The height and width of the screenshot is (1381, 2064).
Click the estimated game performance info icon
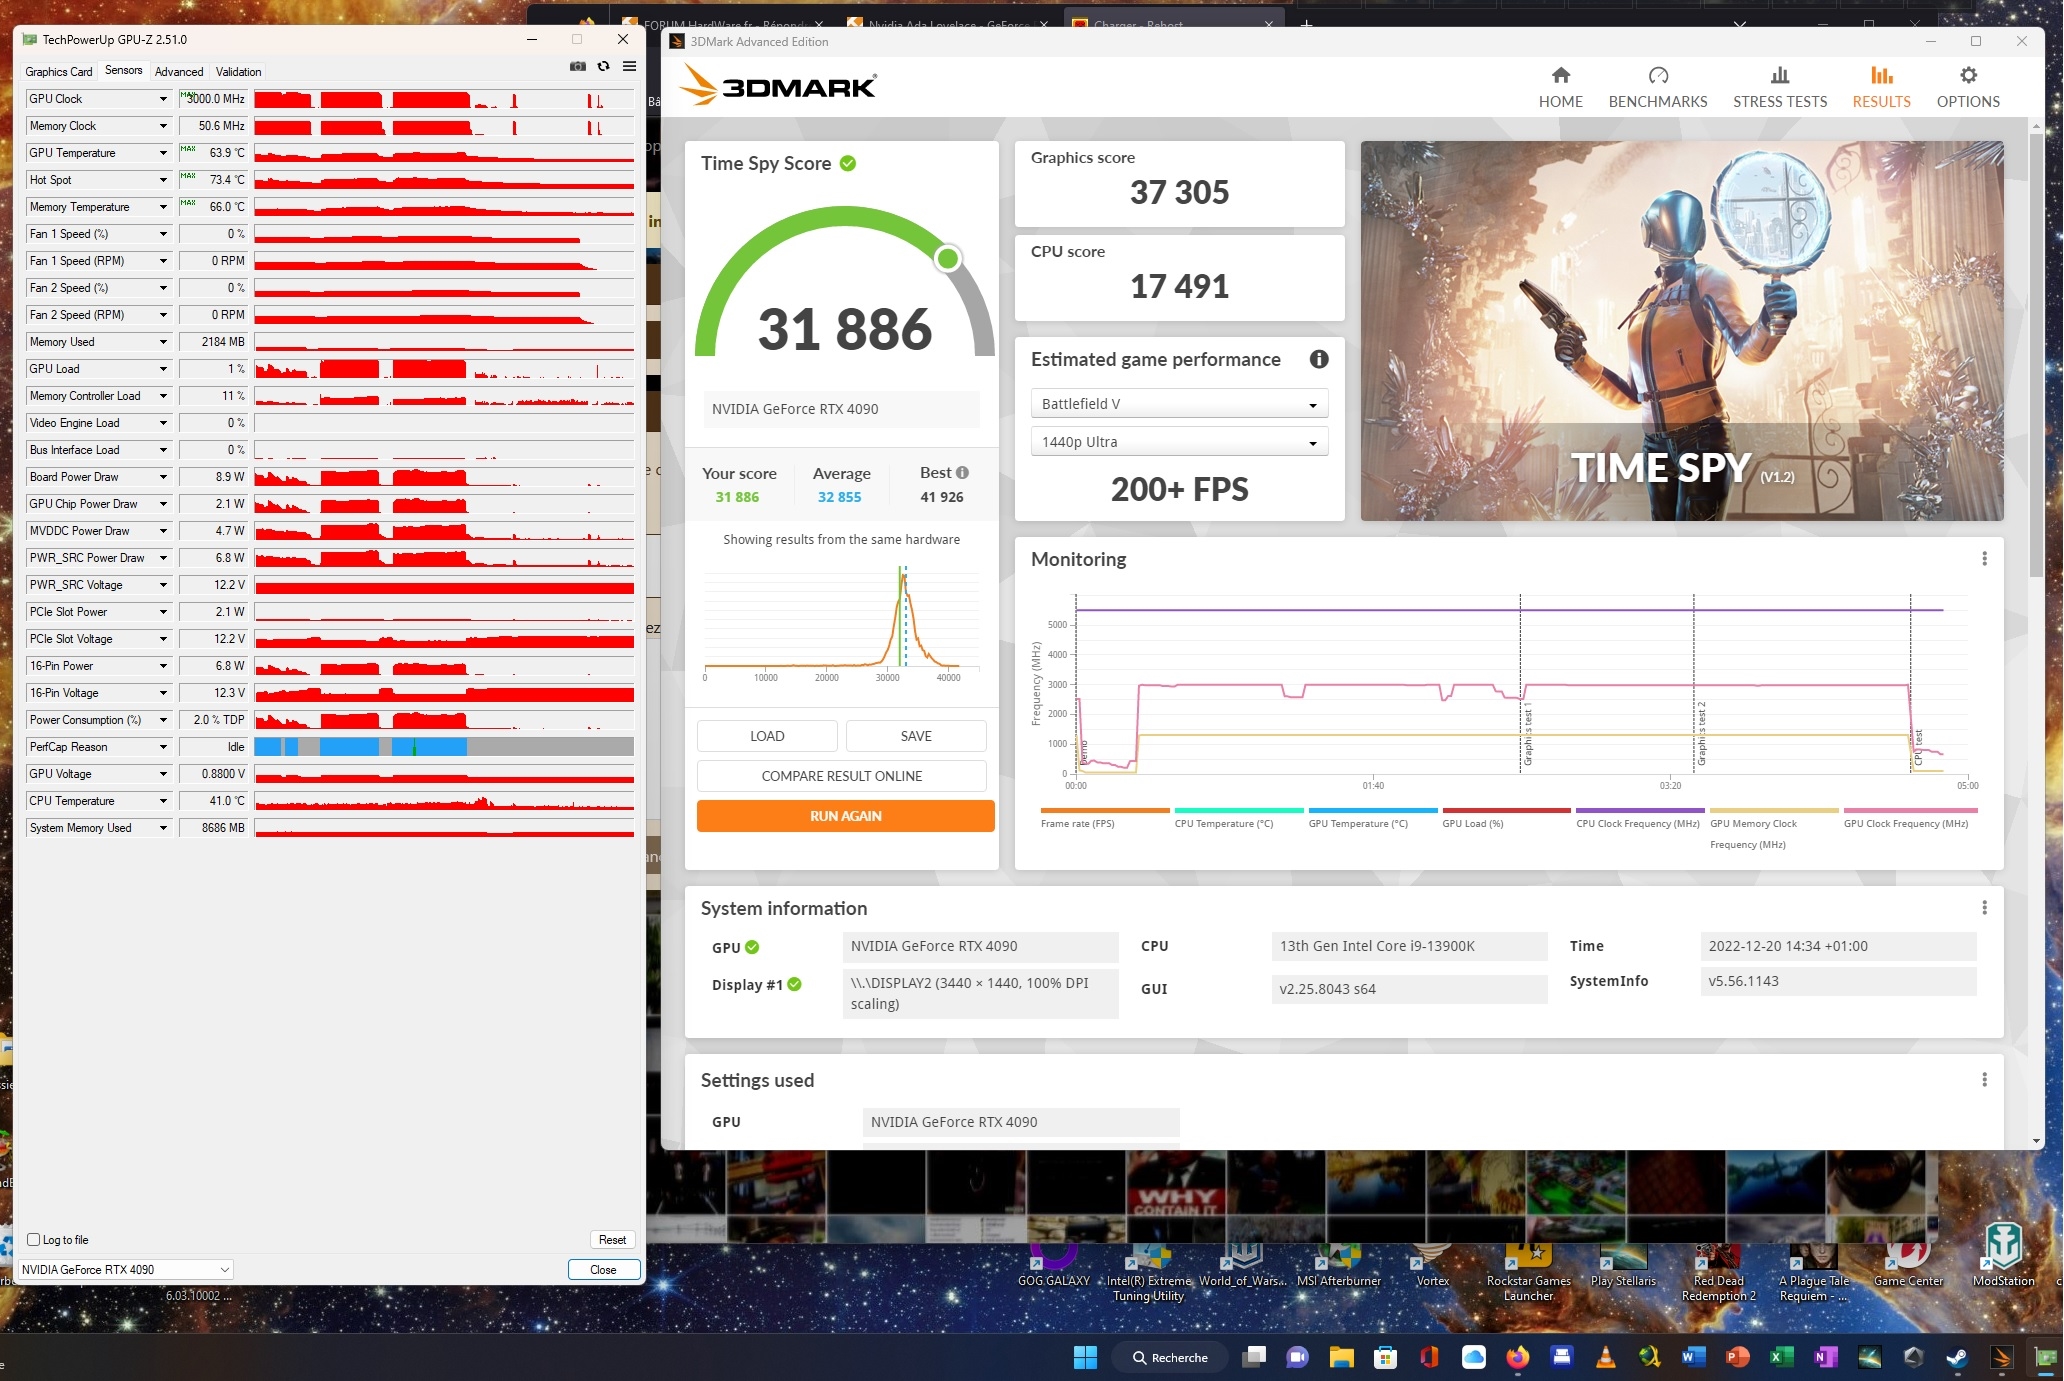point(1319,359)
